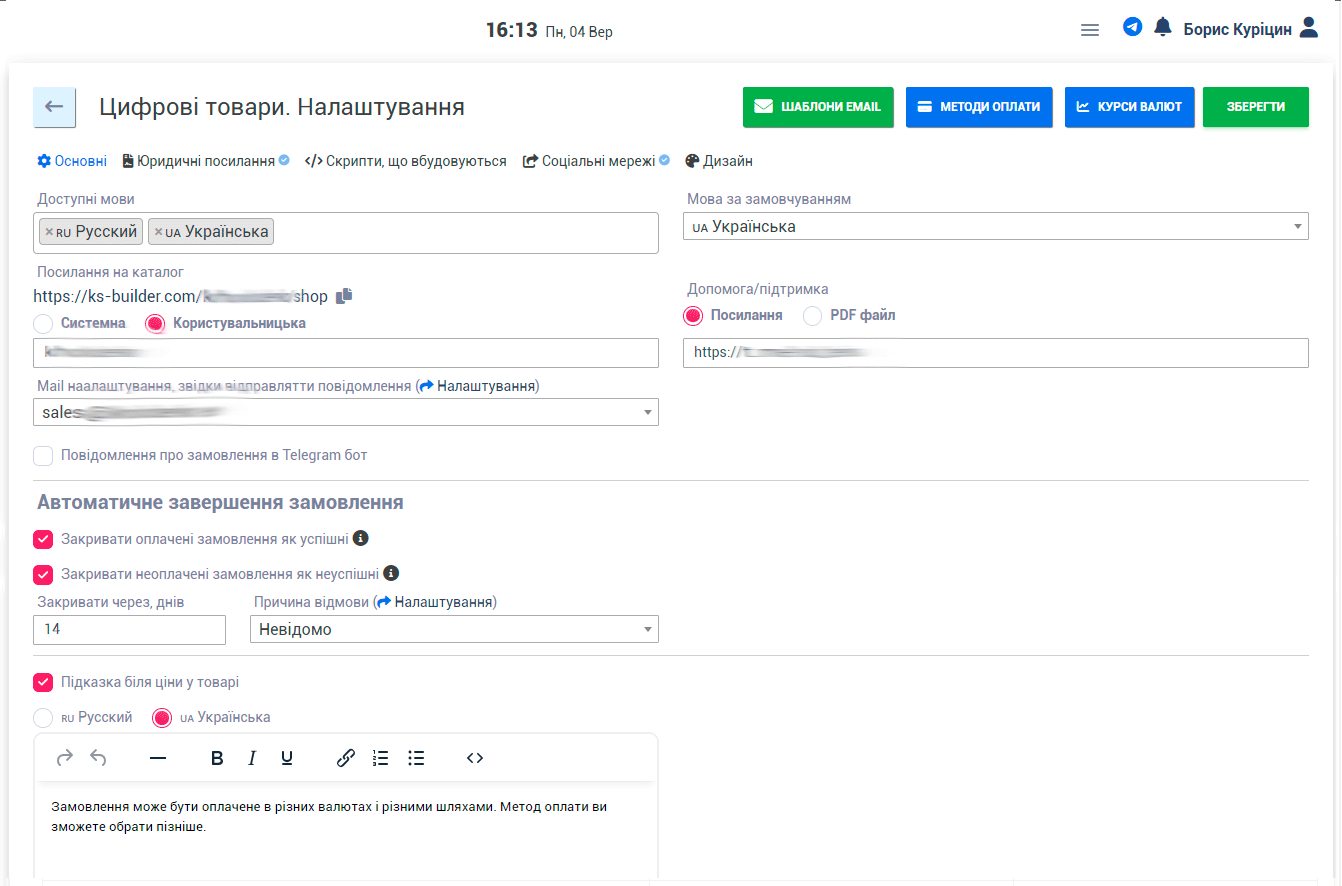Open the default language dropdown
This screenshot has width=1342, height=886.
coord(995,227)
